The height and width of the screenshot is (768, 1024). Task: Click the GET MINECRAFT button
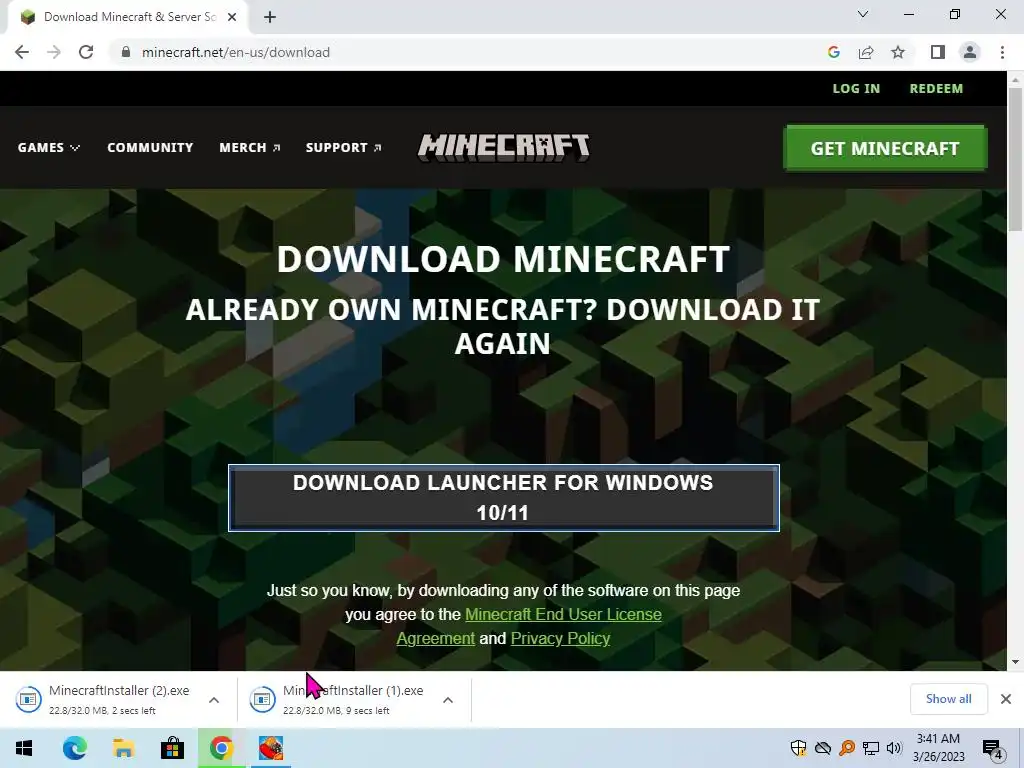click(x=885, y=148)
